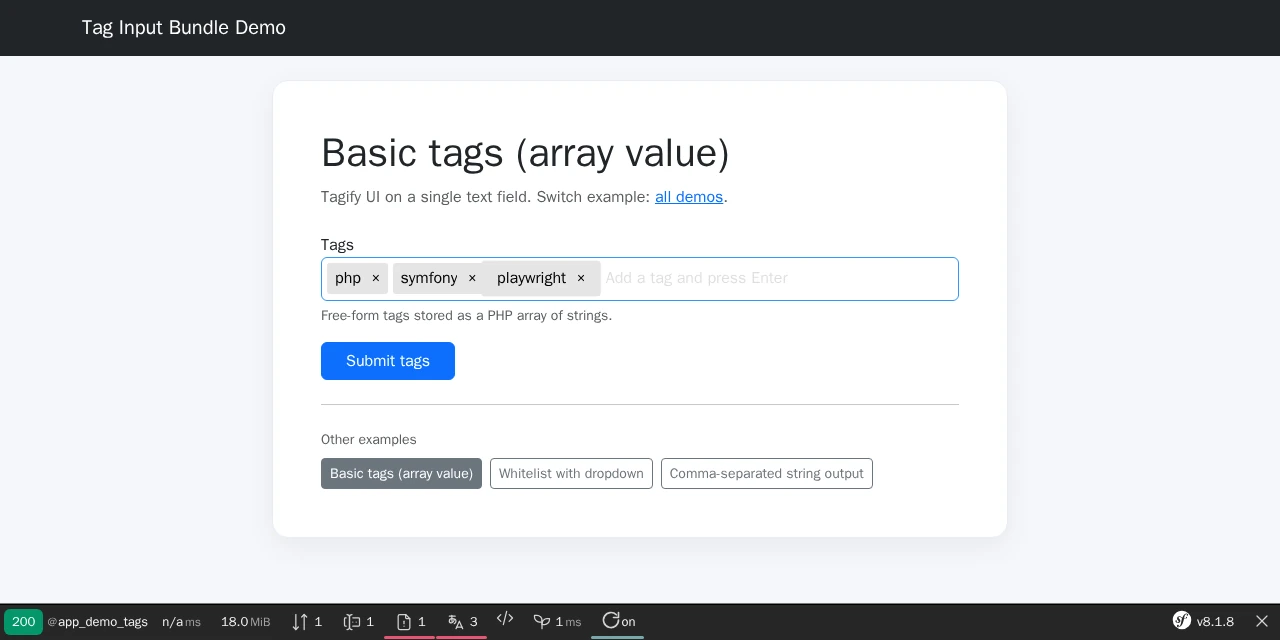The width and height of the screenshot is (1280, 640).
Task: Close the Symfony debug toolbar
Action: [1262, 622]
